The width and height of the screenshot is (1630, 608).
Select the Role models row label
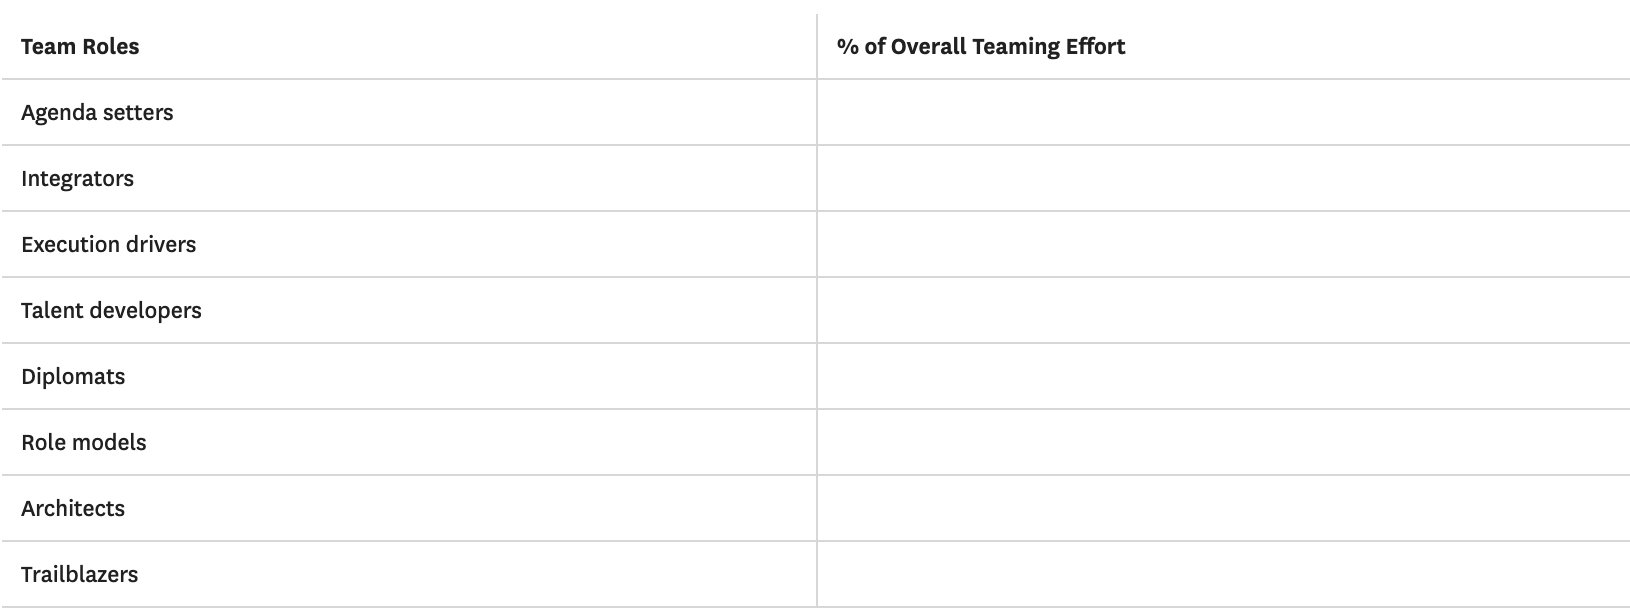click(x=83, y=443)
